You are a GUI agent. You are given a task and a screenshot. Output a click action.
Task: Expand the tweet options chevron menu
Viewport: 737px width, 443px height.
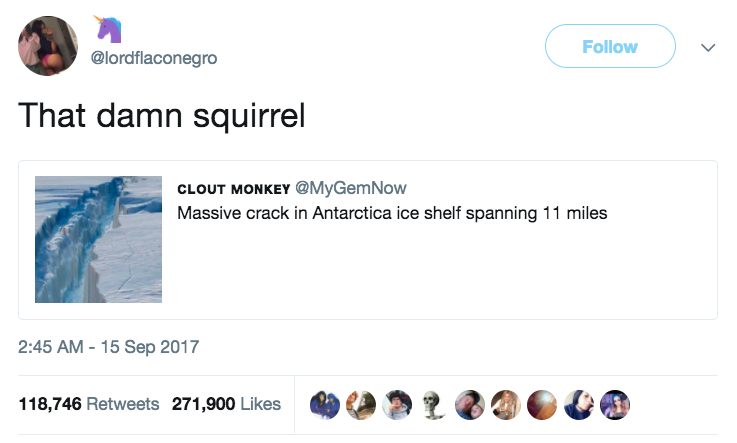pos(708,47)
